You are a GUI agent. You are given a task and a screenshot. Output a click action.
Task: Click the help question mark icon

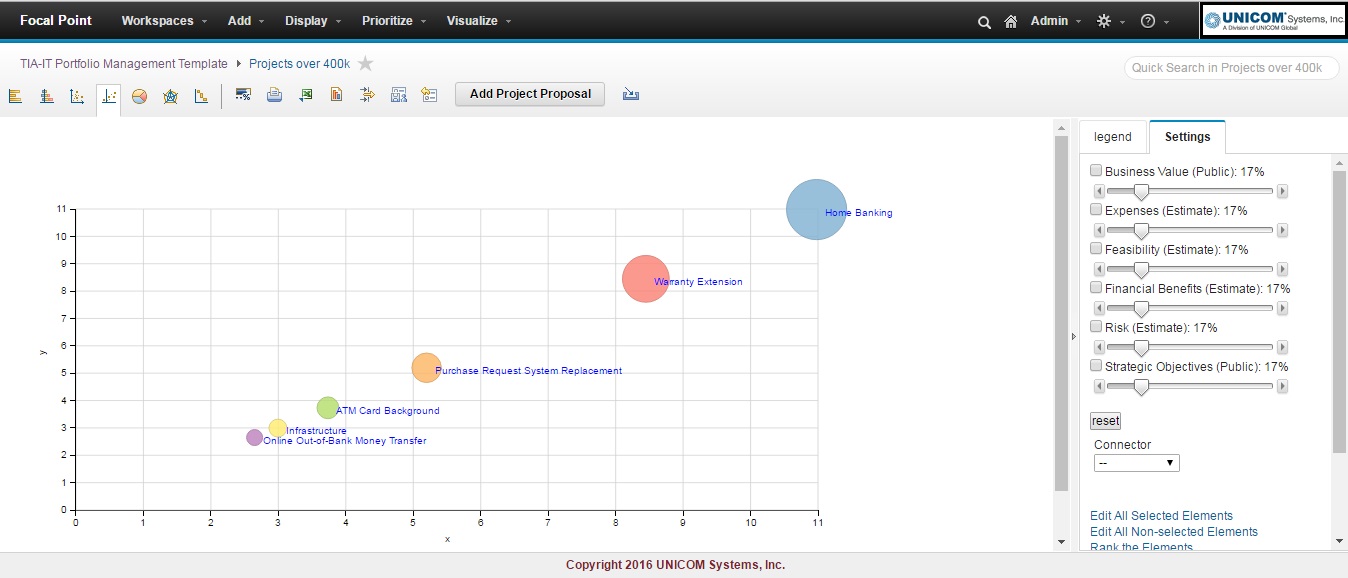pyautogui.click(x=1148, y=21)
